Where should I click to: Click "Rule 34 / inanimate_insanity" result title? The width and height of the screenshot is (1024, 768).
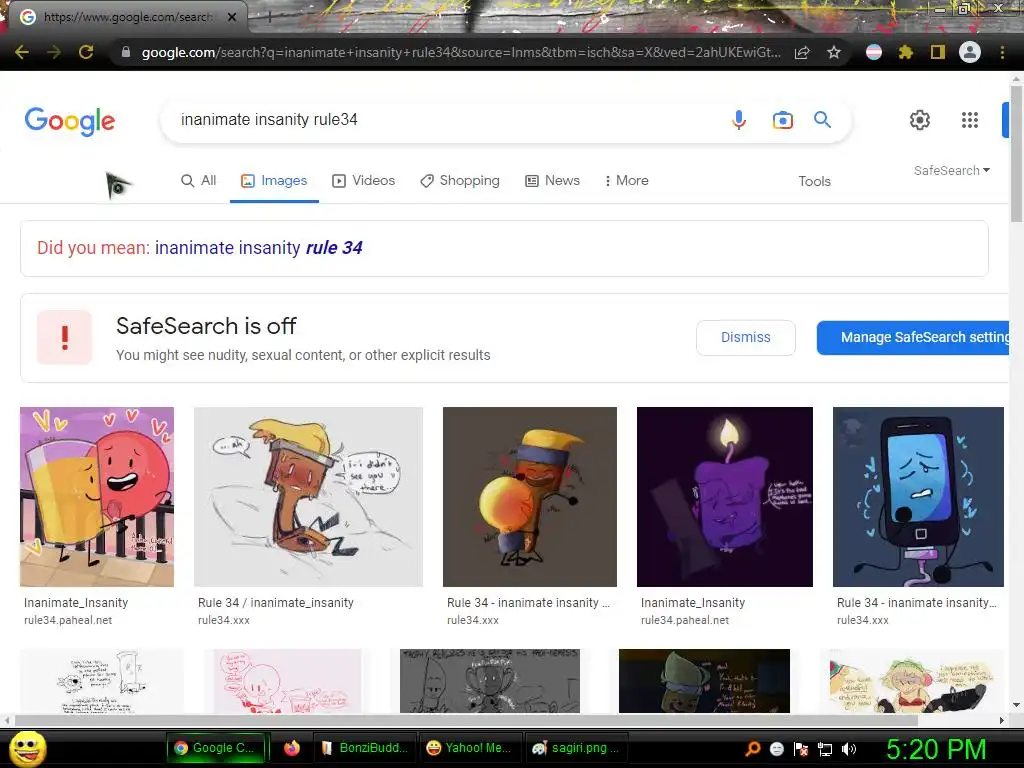point(276,602)
